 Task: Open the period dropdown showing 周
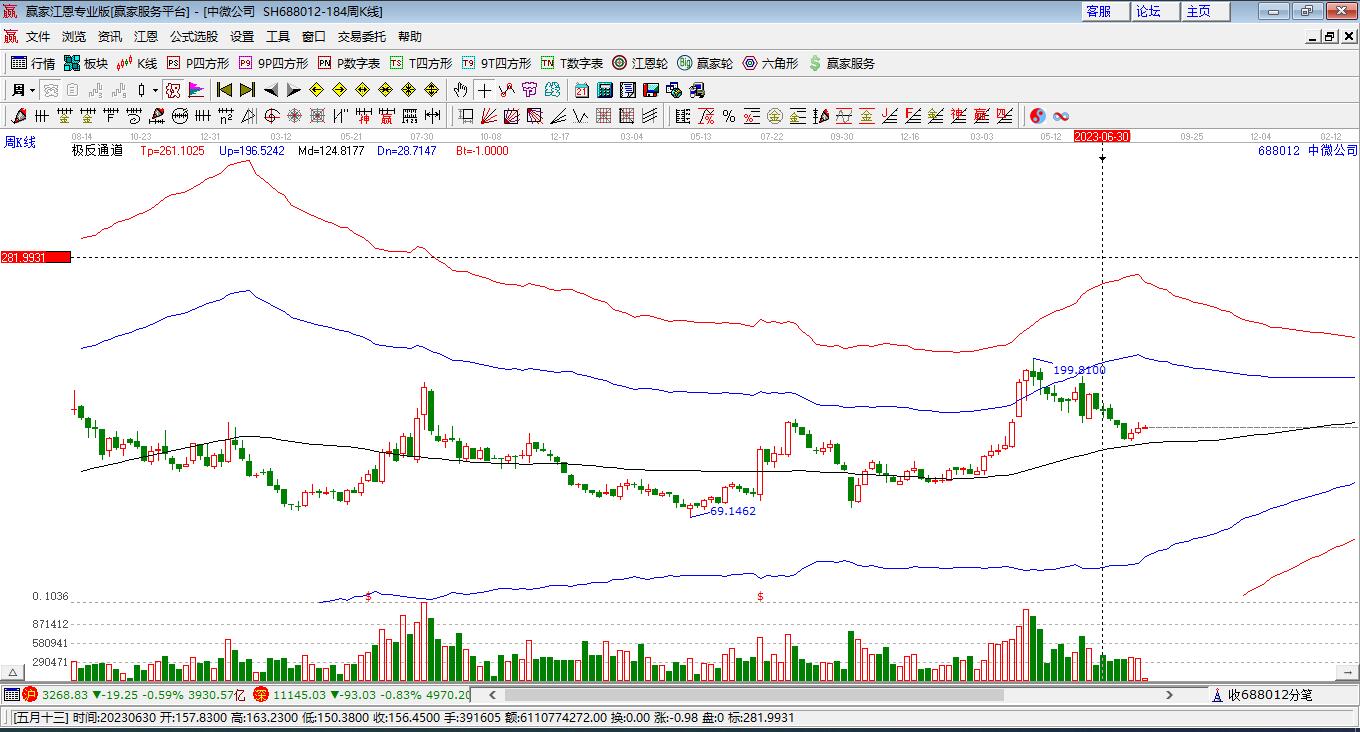coord(23,90)
